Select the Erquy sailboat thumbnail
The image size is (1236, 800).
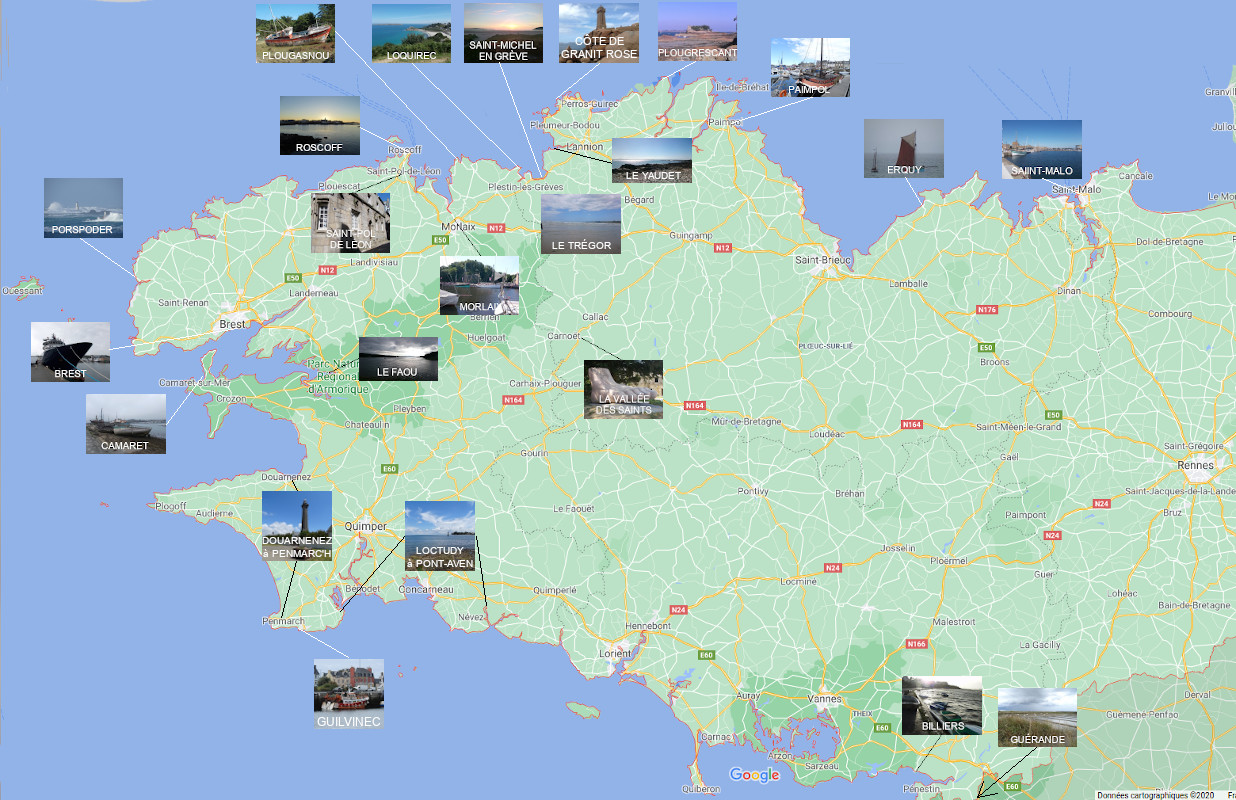903,149
